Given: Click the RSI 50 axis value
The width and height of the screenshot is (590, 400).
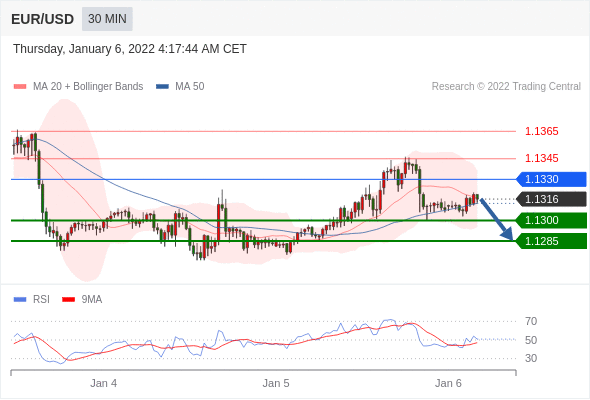Looking at the screenshot, I should click(x=531, y=340).
